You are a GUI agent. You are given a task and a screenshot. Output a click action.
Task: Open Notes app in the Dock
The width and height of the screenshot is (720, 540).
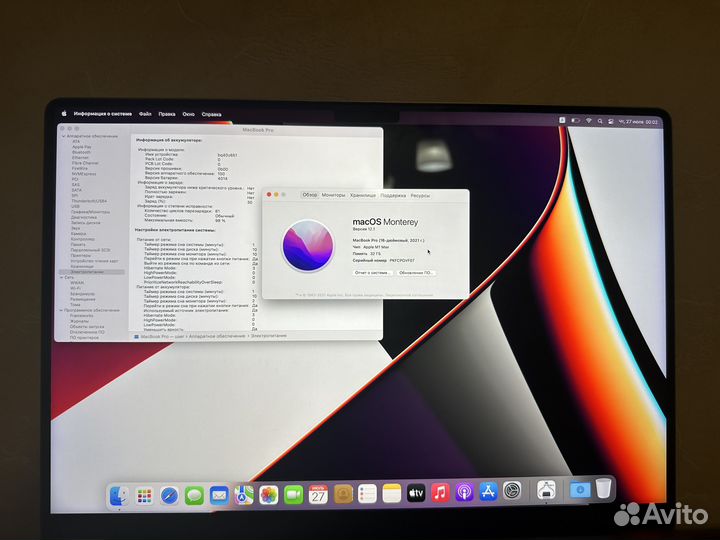[392, 494]
